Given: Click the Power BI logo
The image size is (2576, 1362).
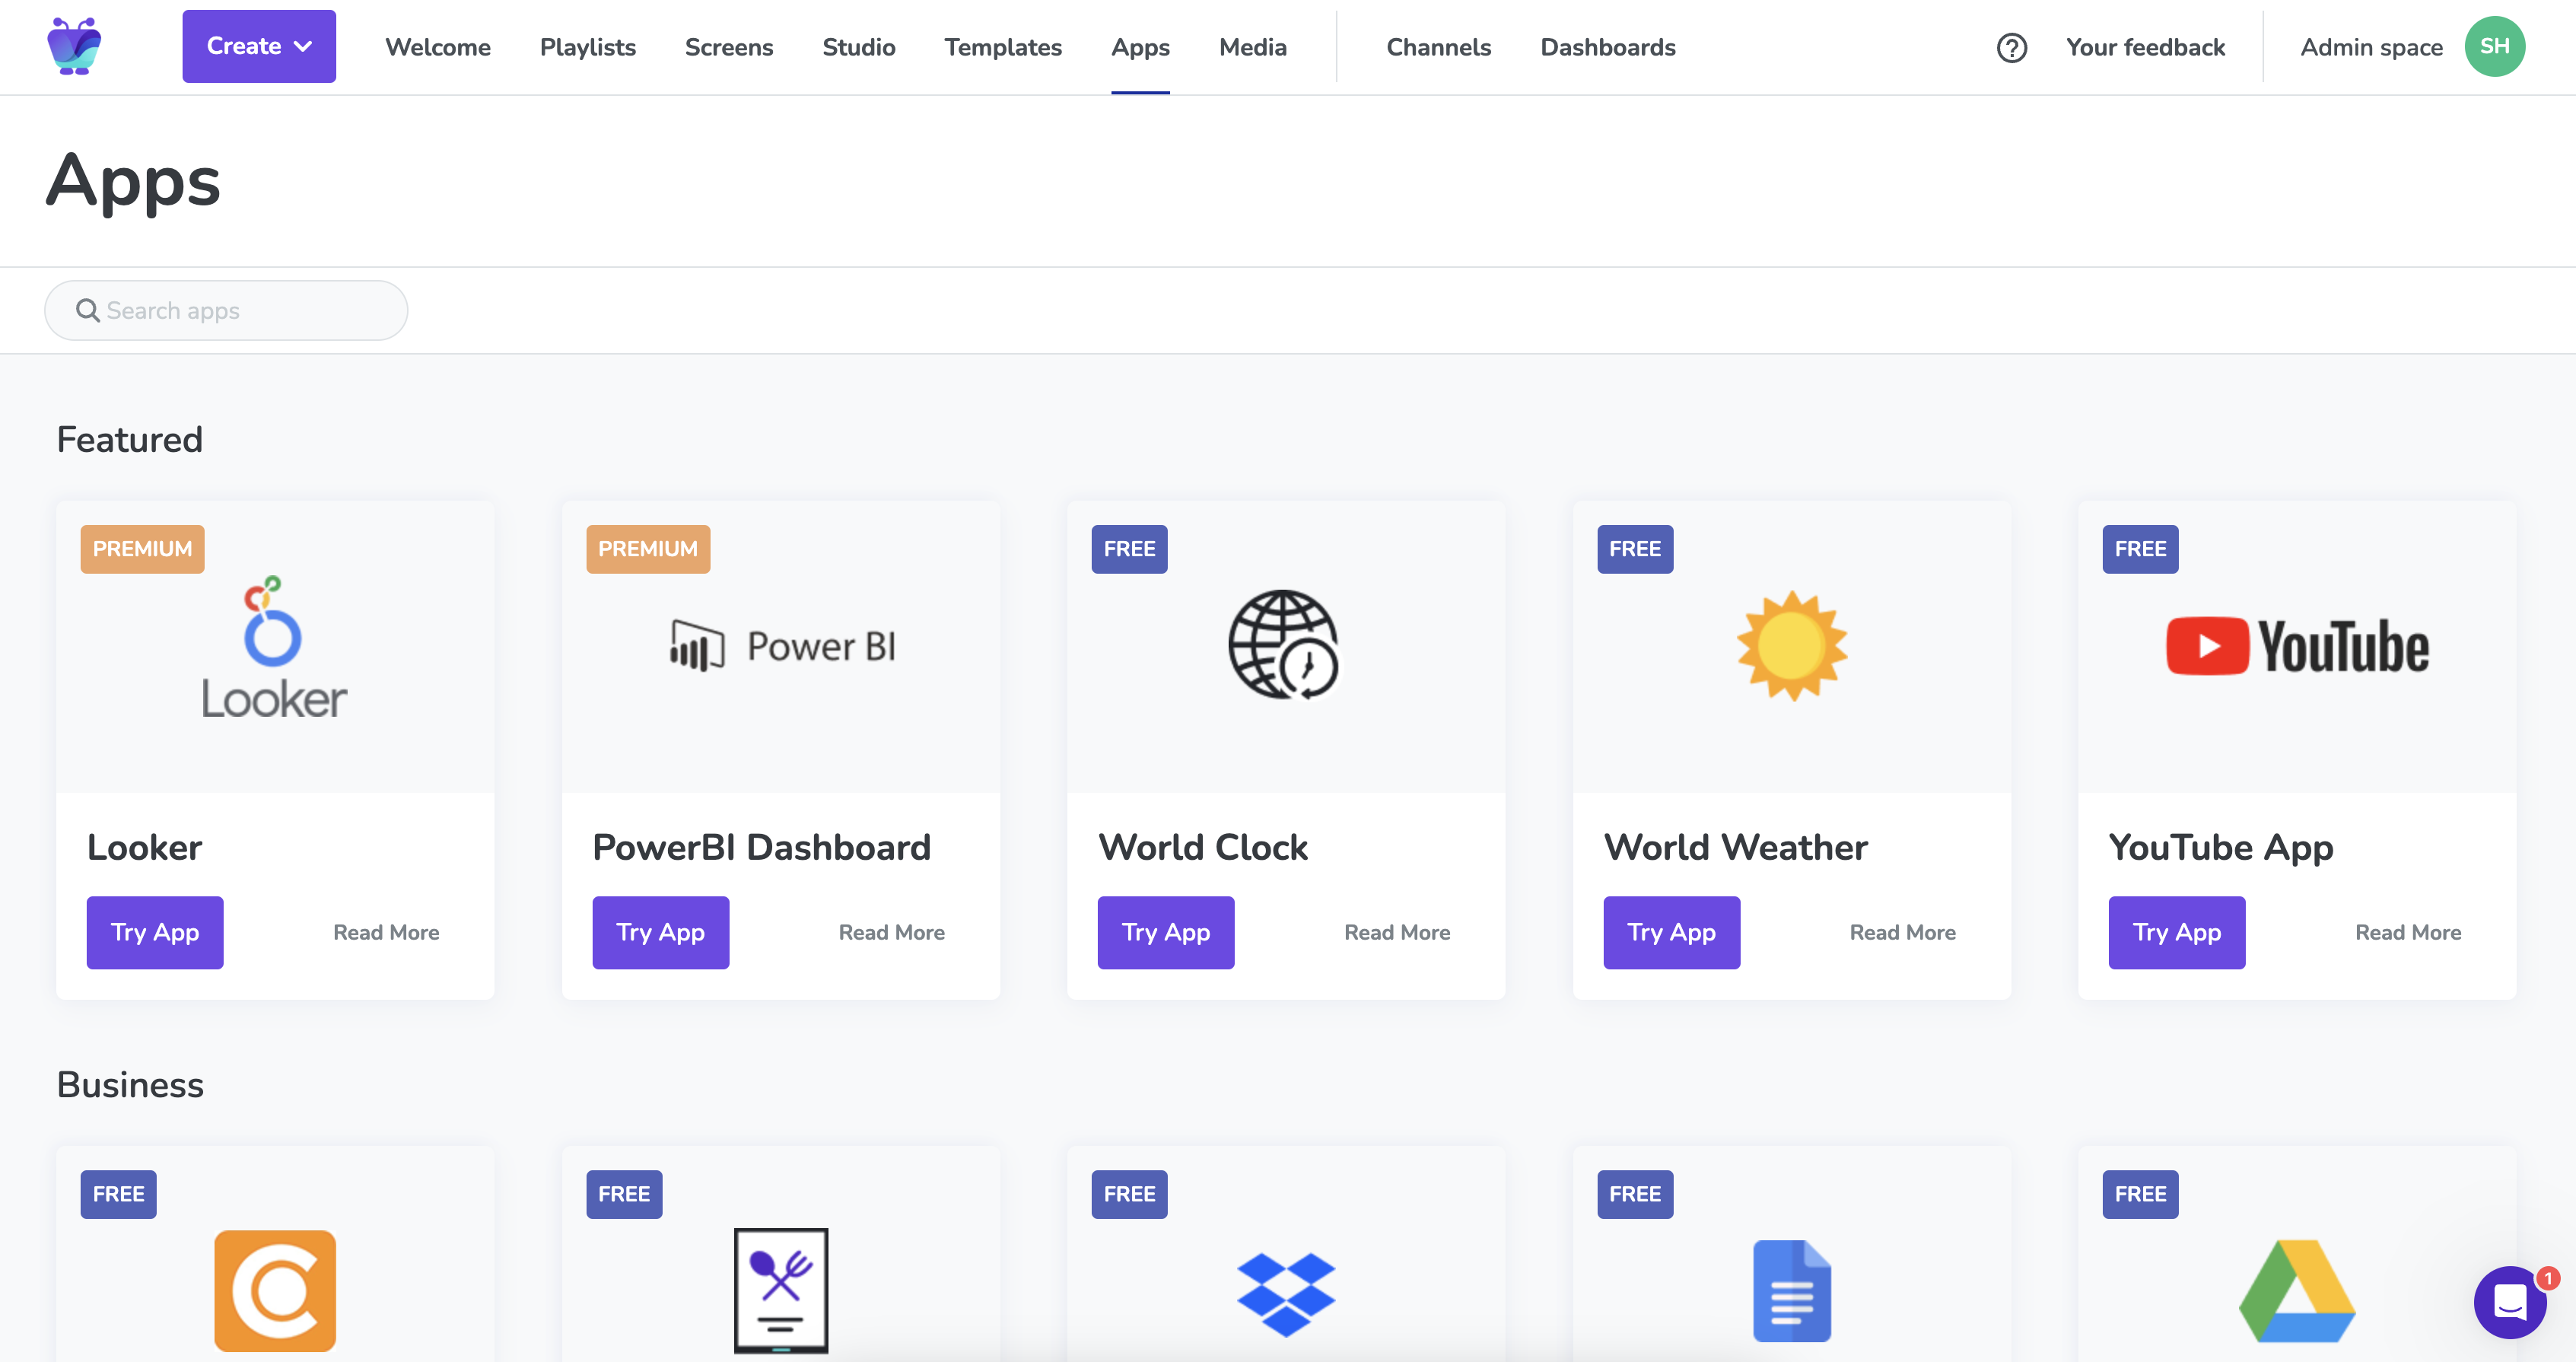Looking at the screenshot, I should (782, 646).
